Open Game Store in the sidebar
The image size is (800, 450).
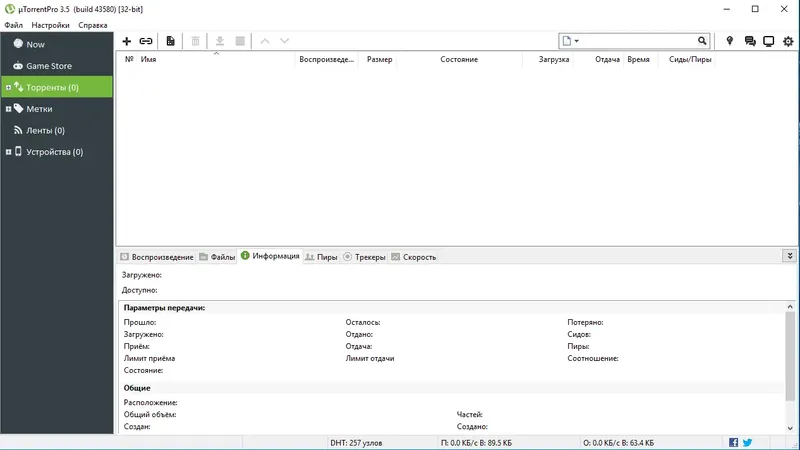[x=57, y=66]
